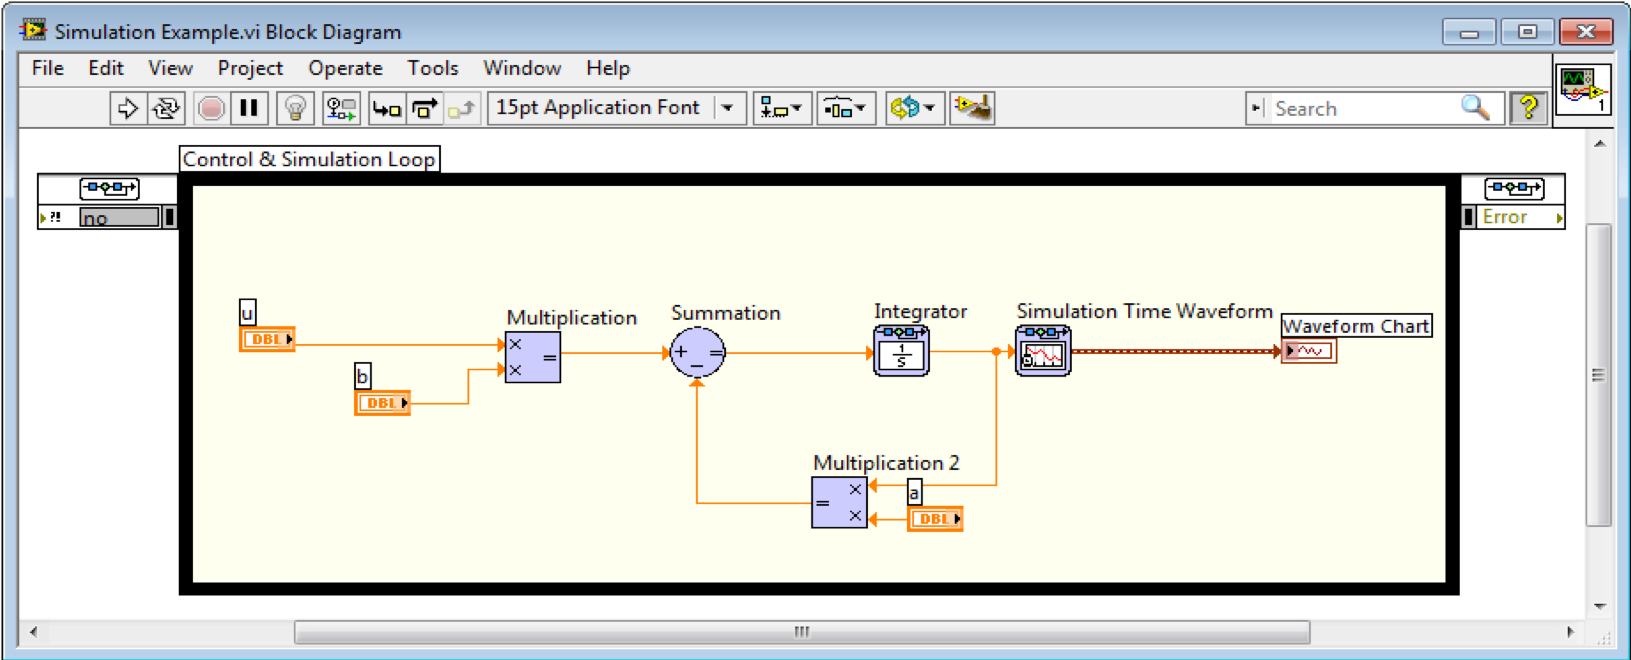The height and width of the screenshot is (660, 1631).
Task: Select the u DBL control terminal
Action: coord(267,340)
